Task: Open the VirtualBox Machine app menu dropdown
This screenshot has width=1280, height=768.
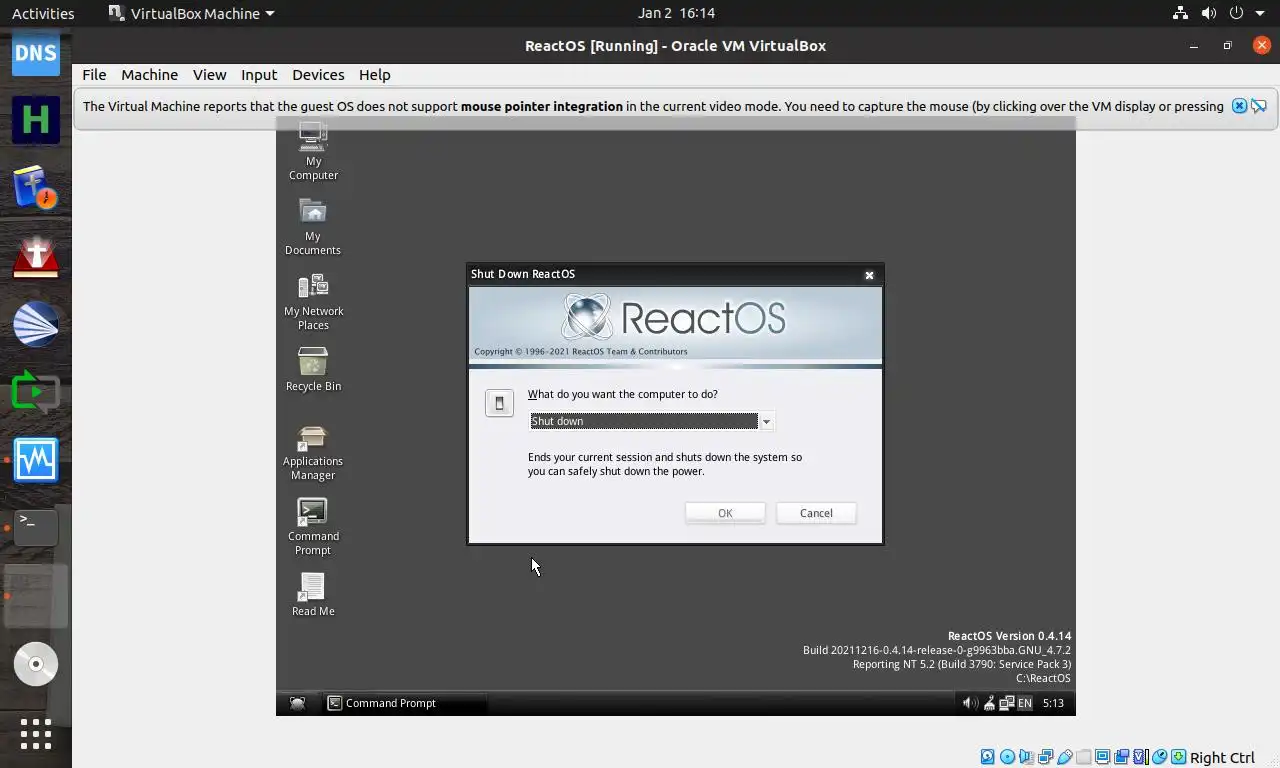Action: click(191, 13)
